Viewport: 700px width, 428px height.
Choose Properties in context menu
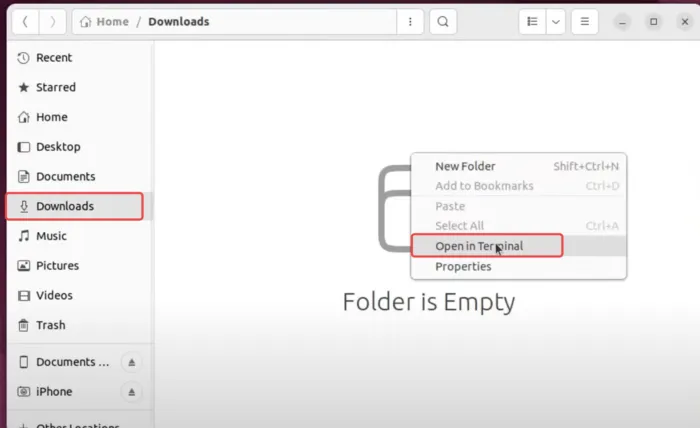tap(518, 266)
